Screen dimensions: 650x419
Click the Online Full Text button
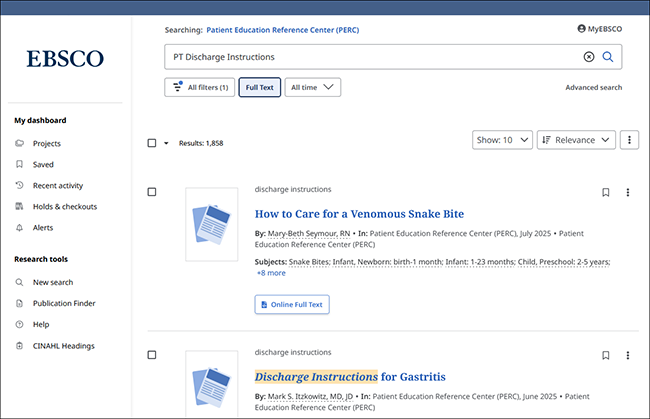[x=292, y=305]
